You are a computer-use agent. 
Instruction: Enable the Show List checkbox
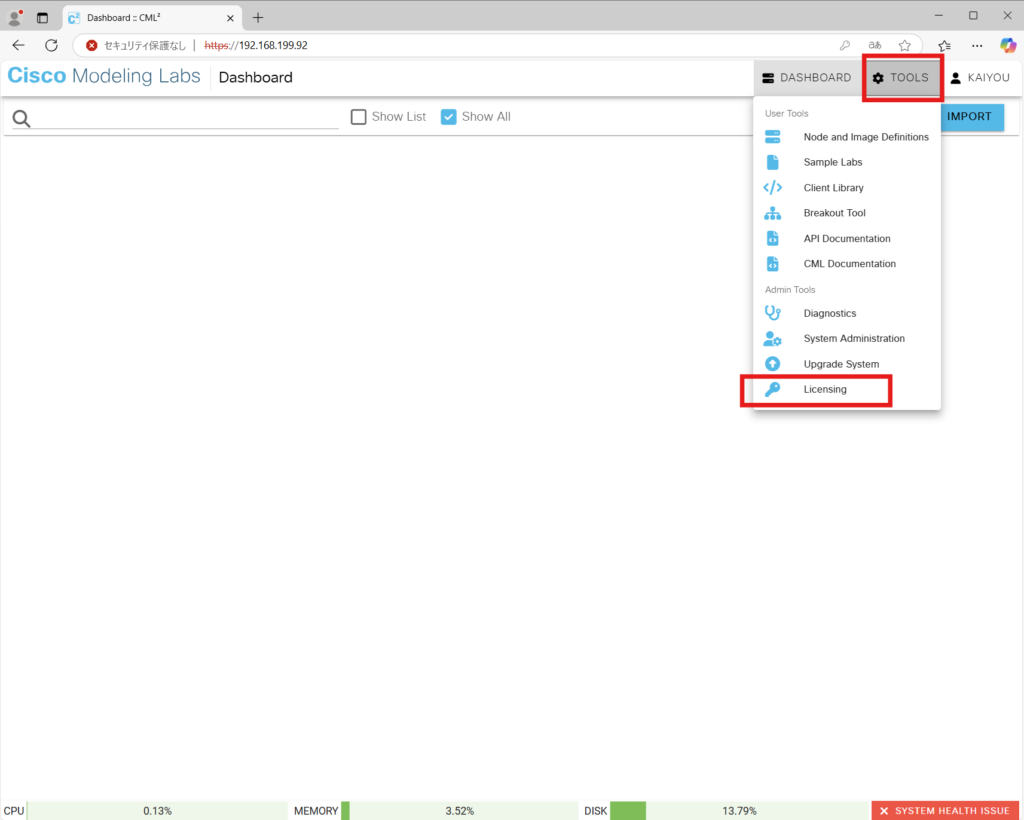(x=359, y=117)
